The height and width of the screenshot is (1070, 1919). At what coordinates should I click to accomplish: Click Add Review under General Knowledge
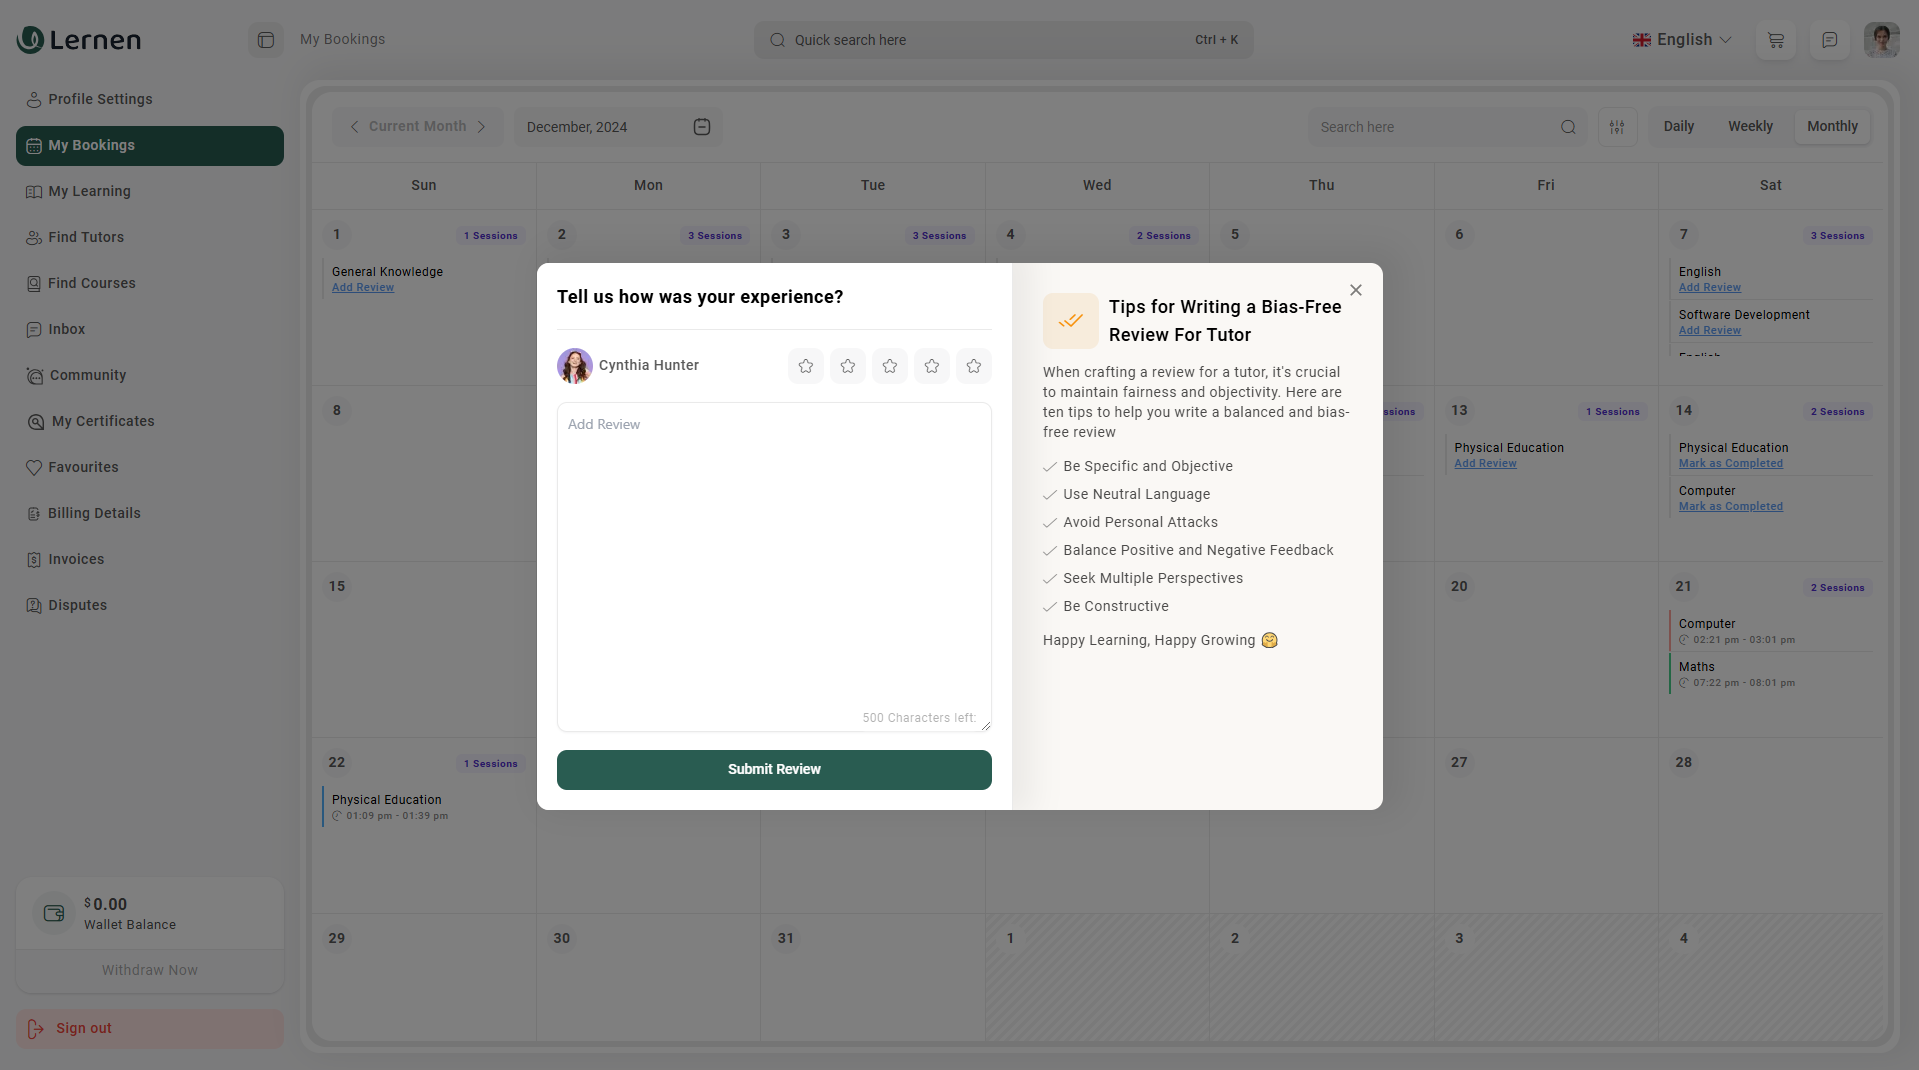point(363,288)
